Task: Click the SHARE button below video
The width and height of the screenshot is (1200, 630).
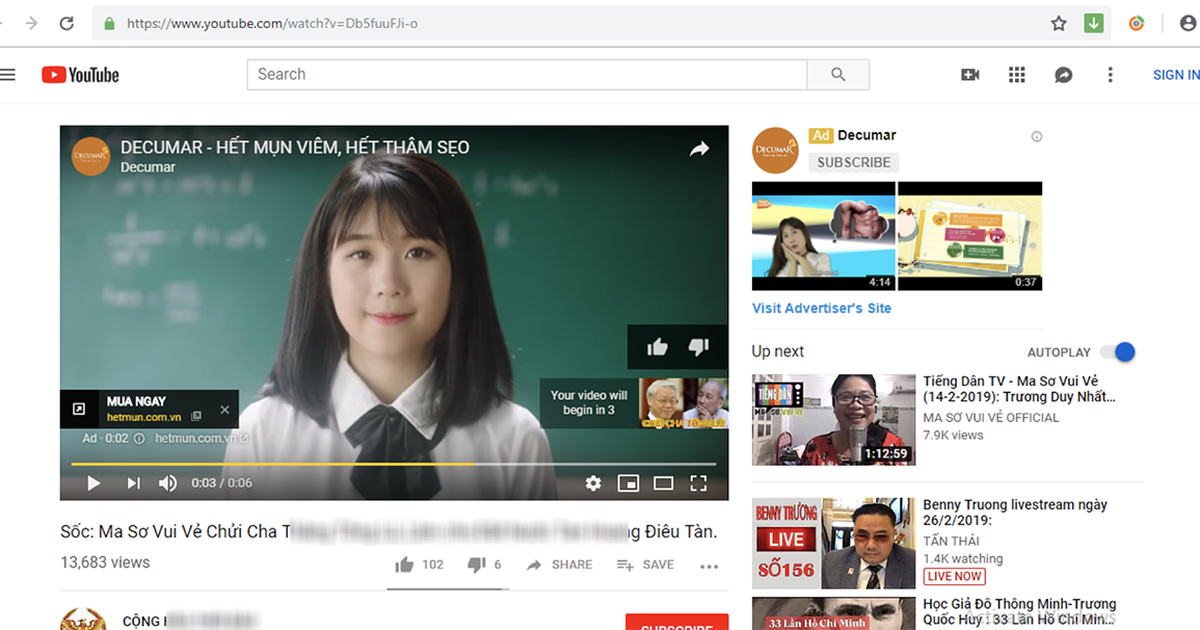Action: (559, 565)
